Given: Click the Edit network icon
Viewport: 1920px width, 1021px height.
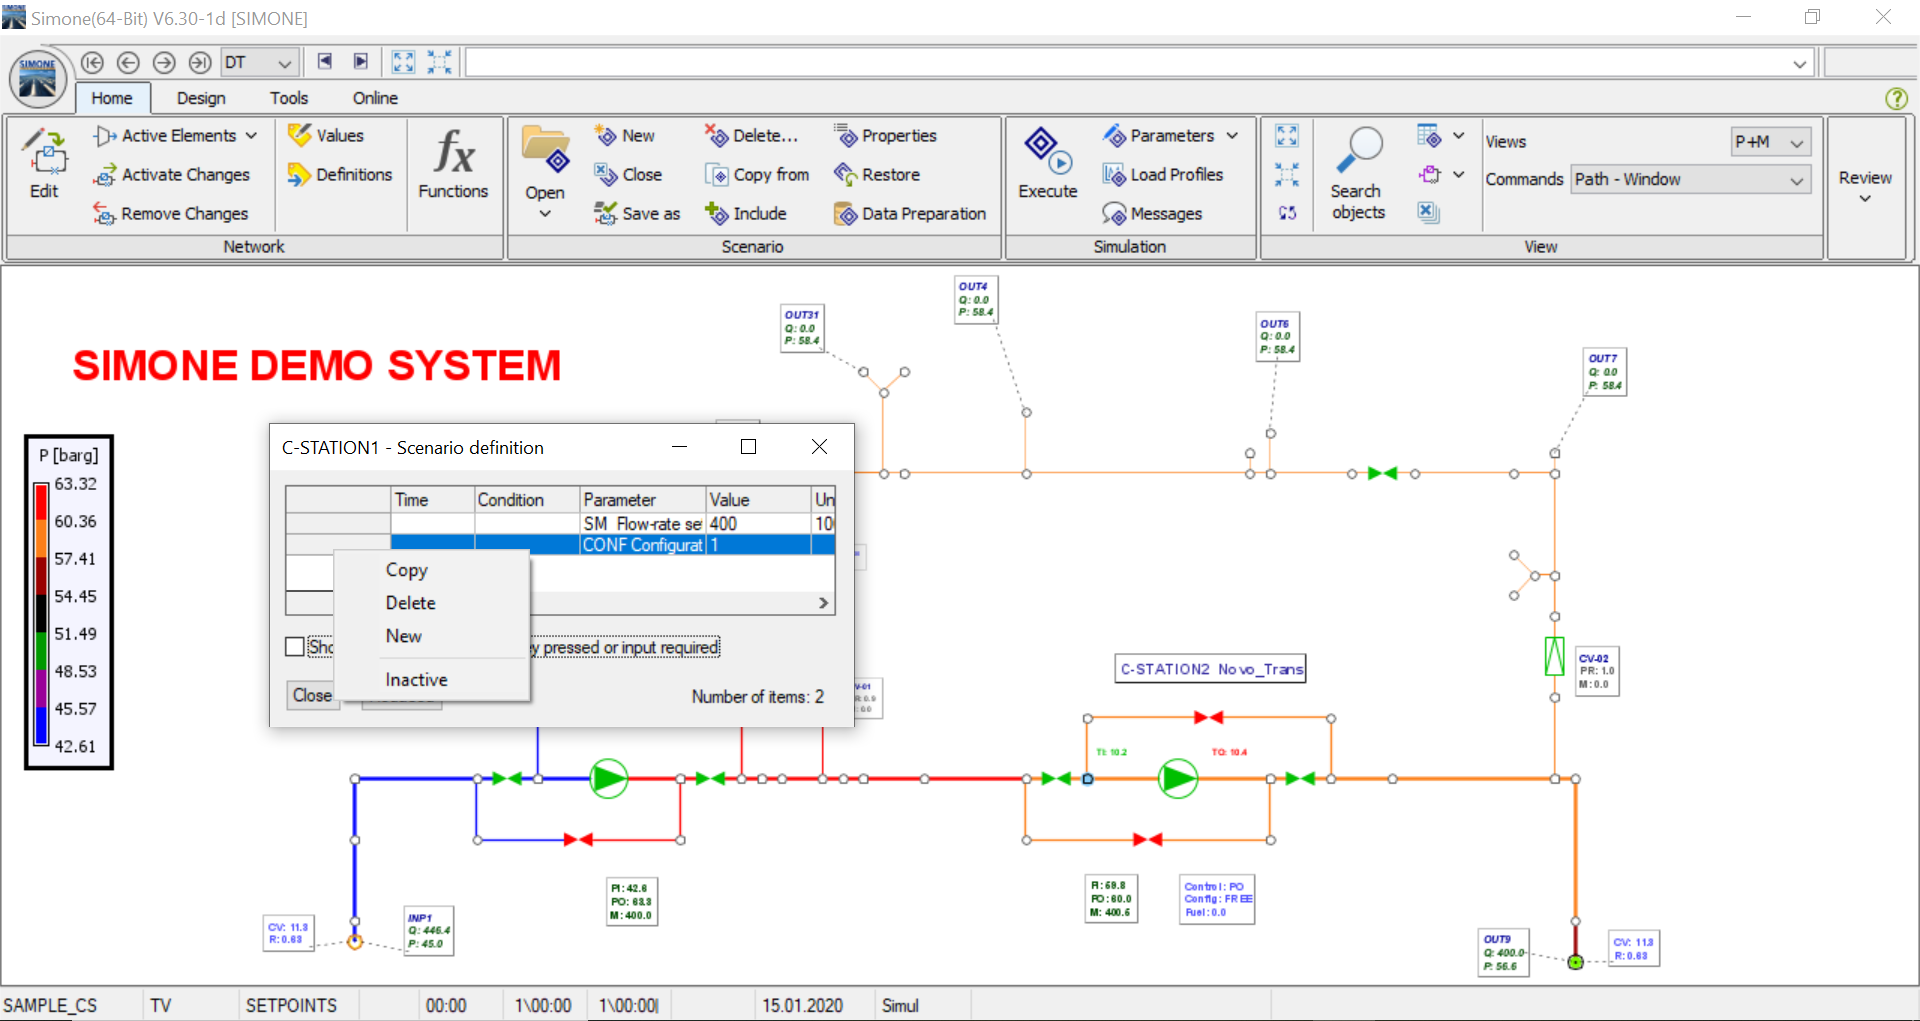Looking at the screenshot, I should point(44,152).
